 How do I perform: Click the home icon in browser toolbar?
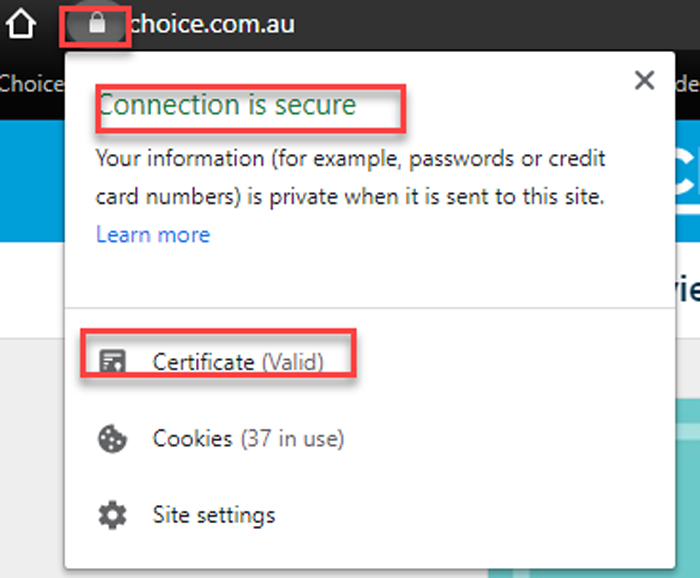(21, 23)
